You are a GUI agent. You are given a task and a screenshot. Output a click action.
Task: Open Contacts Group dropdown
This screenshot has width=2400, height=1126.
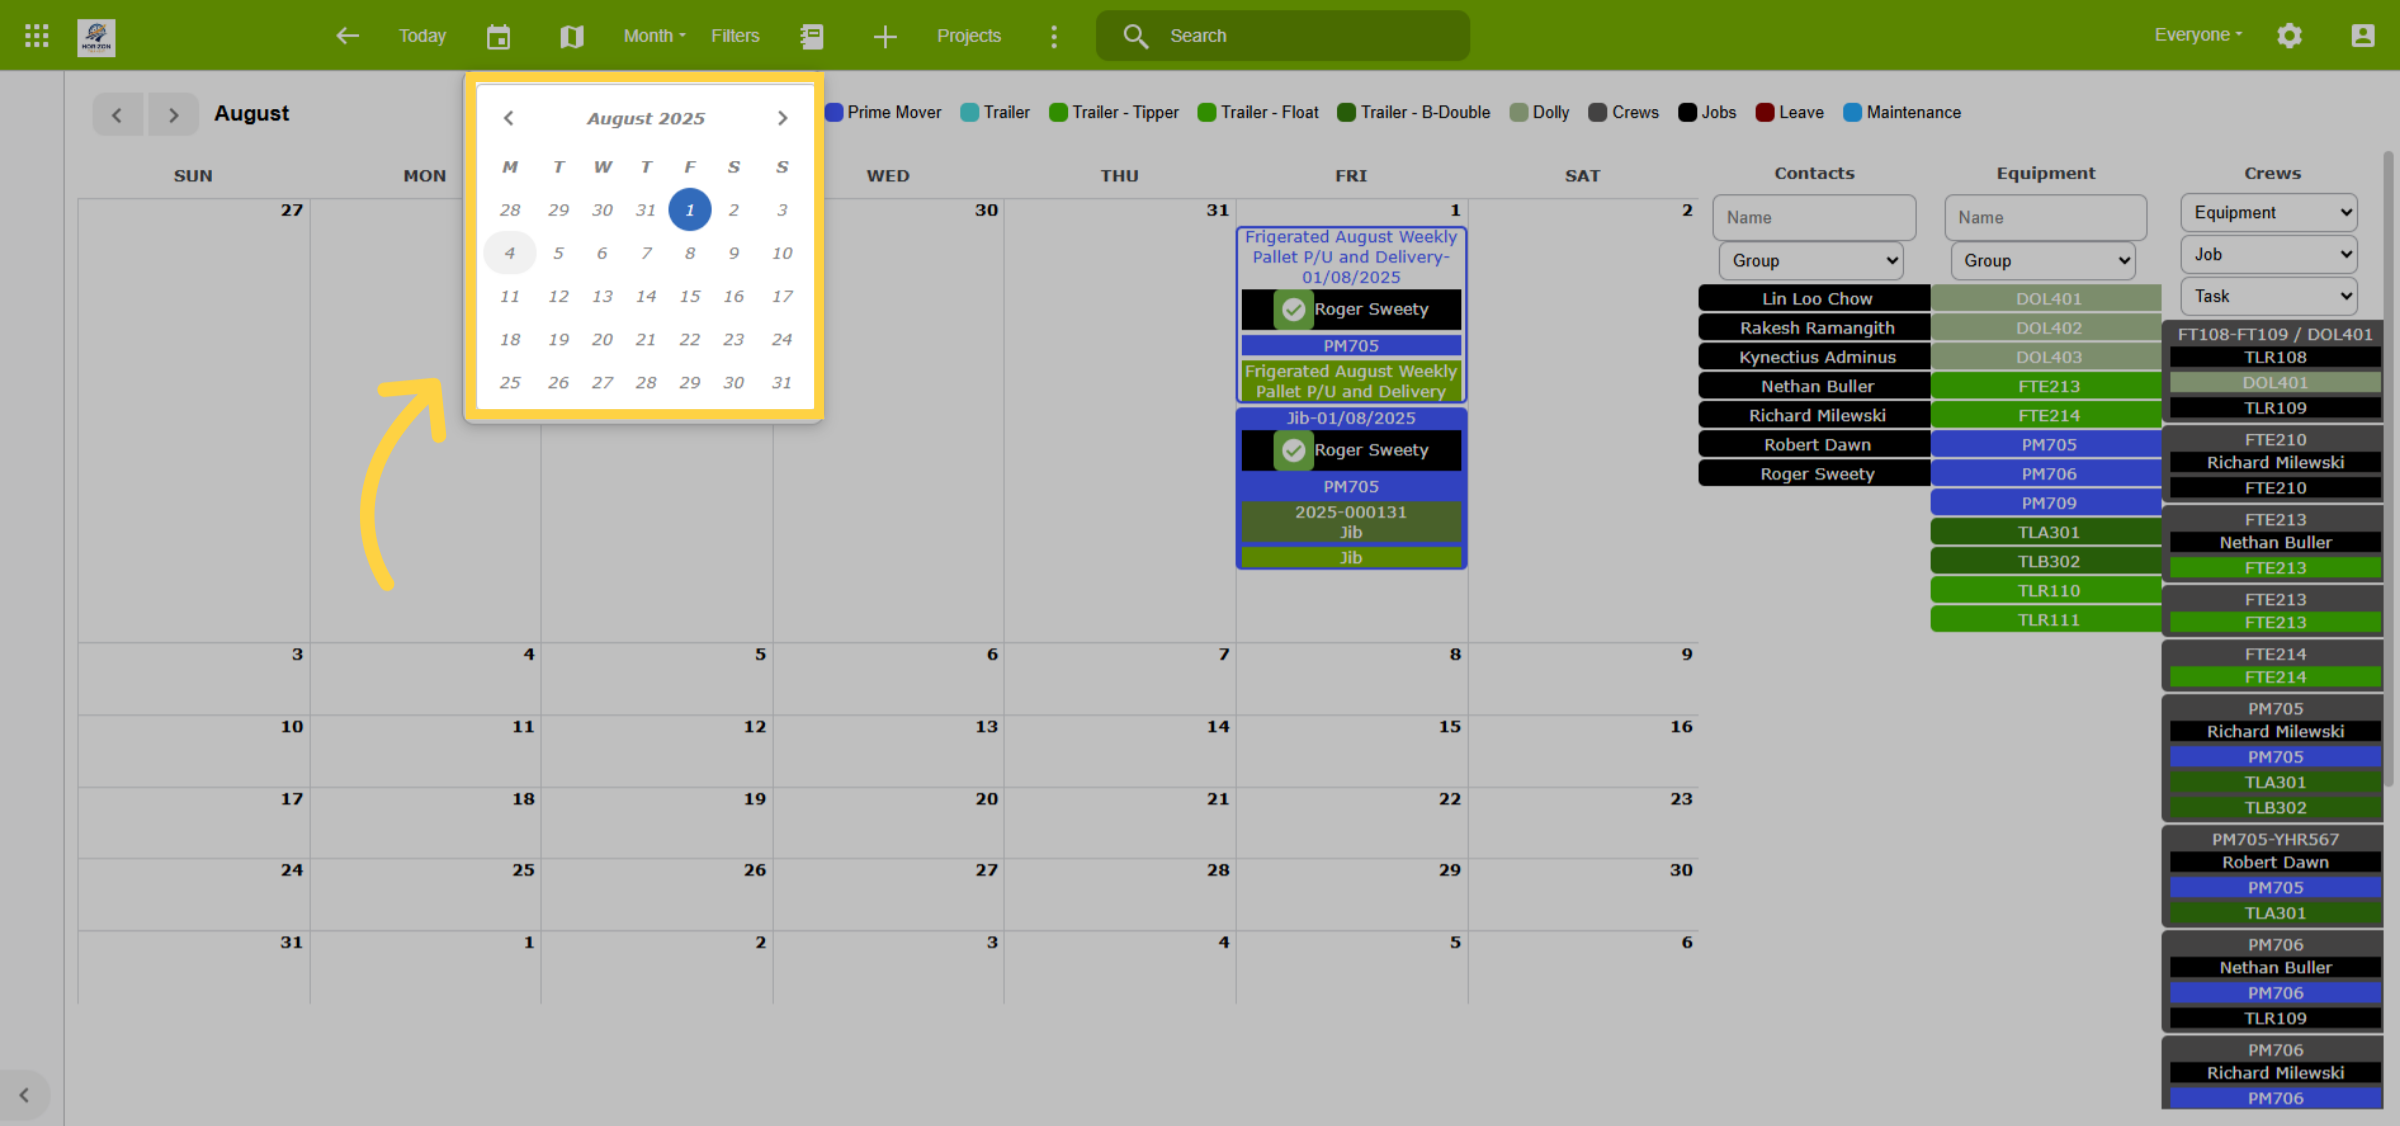pos(1811,261)
